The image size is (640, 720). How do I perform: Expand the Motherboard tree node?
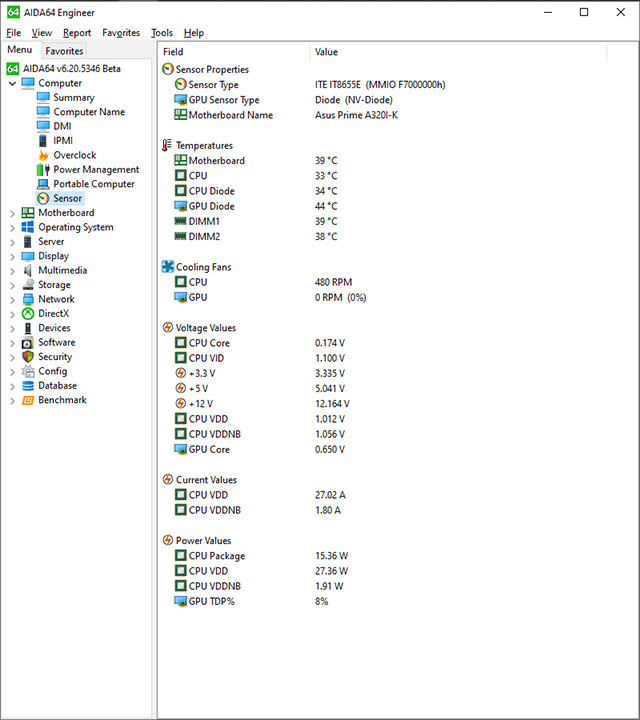(12, 213)
